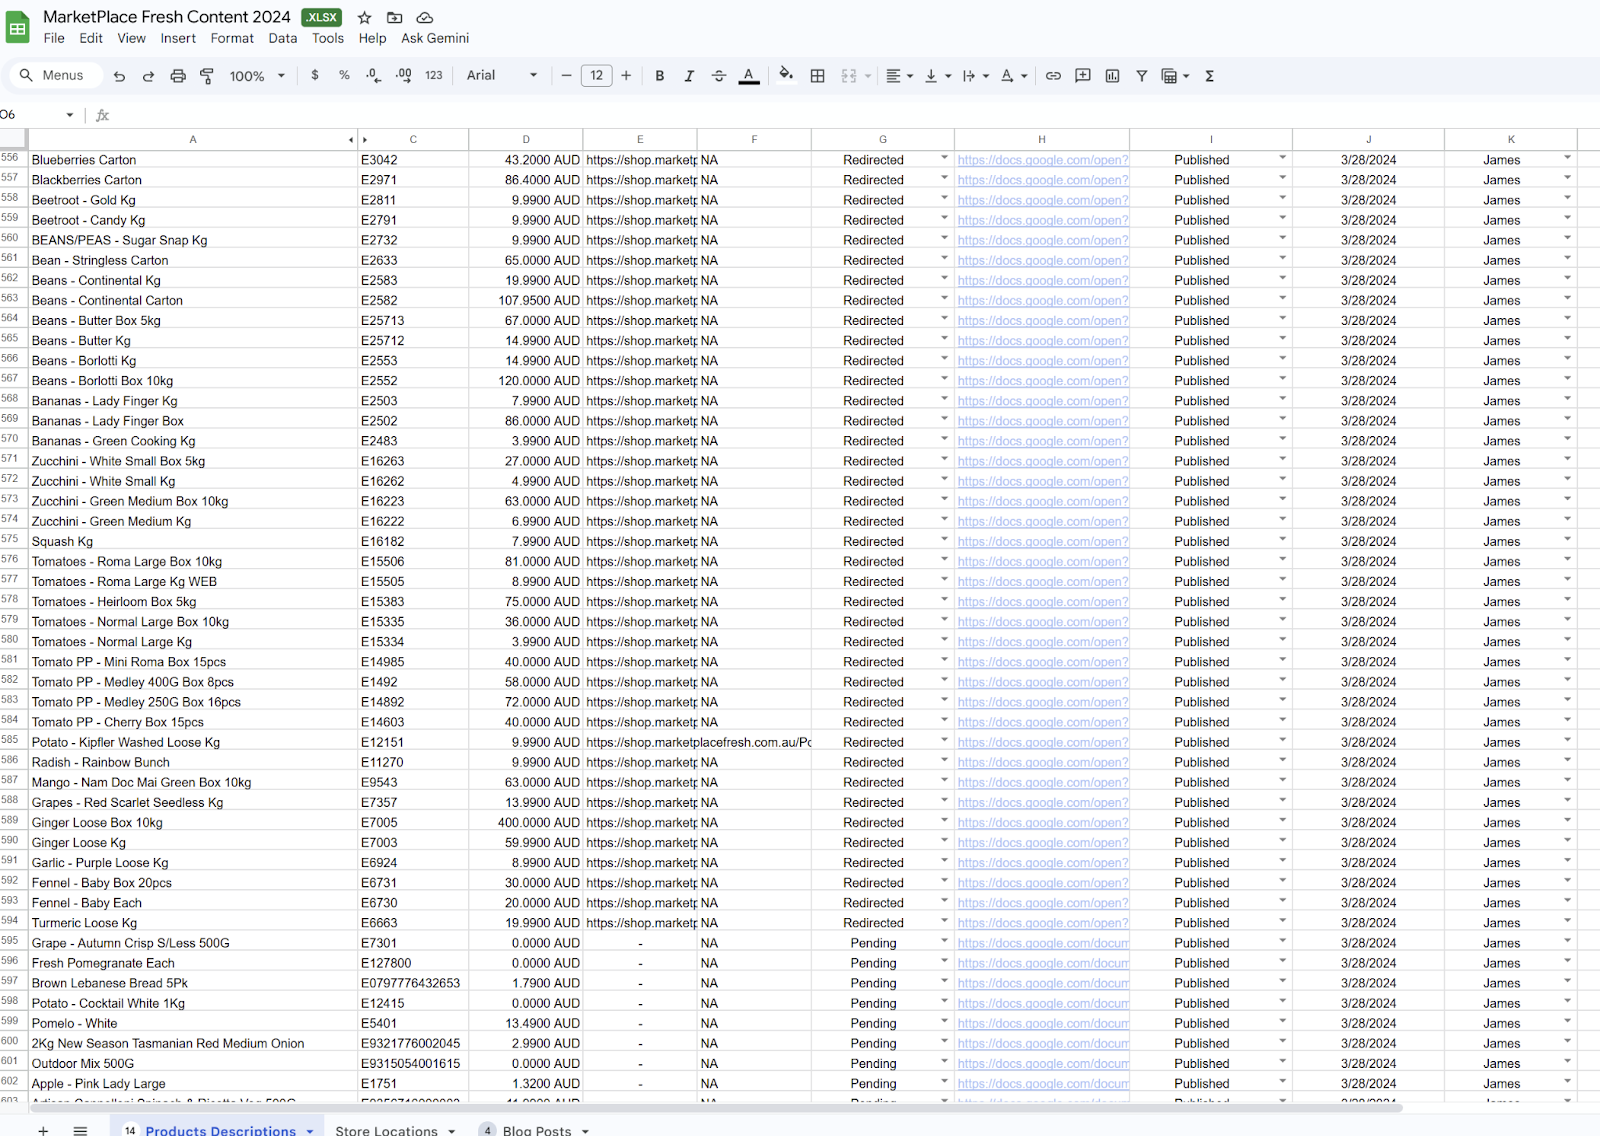The image size is (1600, 1136).
Task: Open zoom level 100% dropdown
Action: point(257,76)
